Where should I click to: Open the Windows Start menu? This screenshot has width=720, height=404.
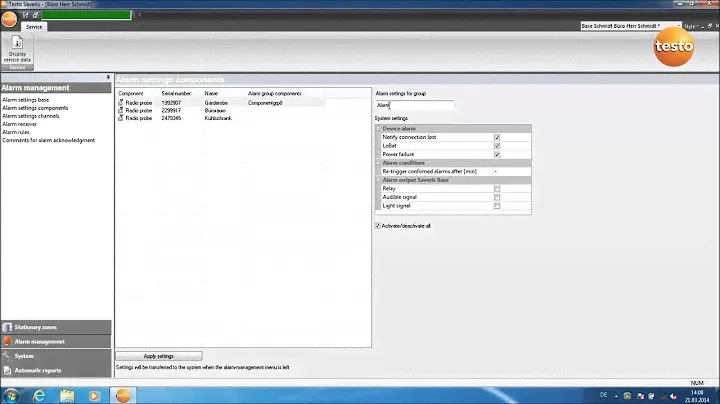pyautogui.click(x=11, y=395)
